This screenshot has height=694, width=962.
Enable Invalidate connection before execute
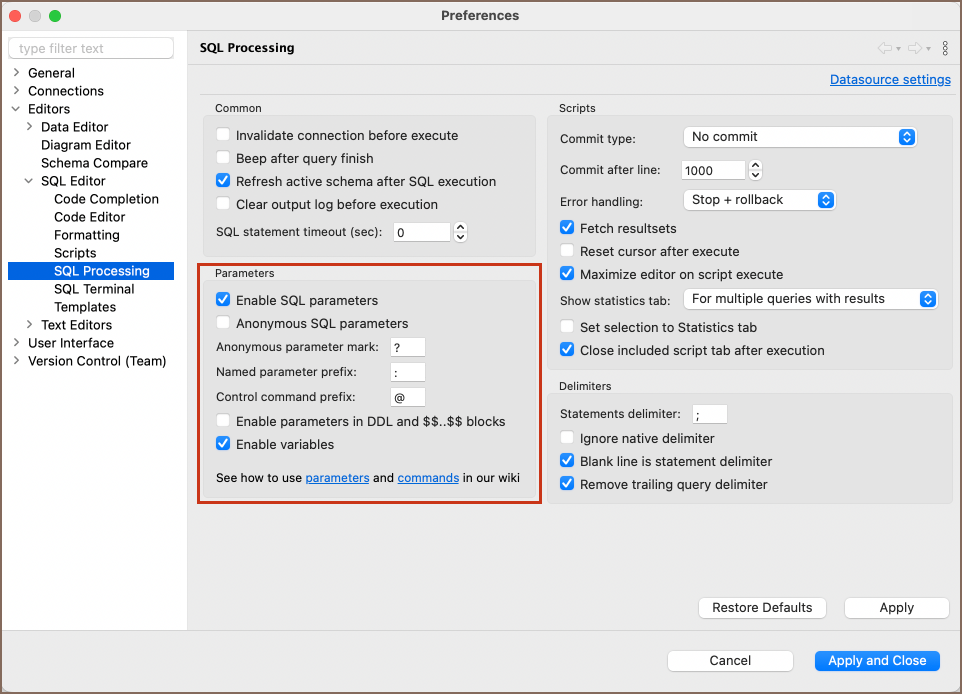tap(224, 135)
